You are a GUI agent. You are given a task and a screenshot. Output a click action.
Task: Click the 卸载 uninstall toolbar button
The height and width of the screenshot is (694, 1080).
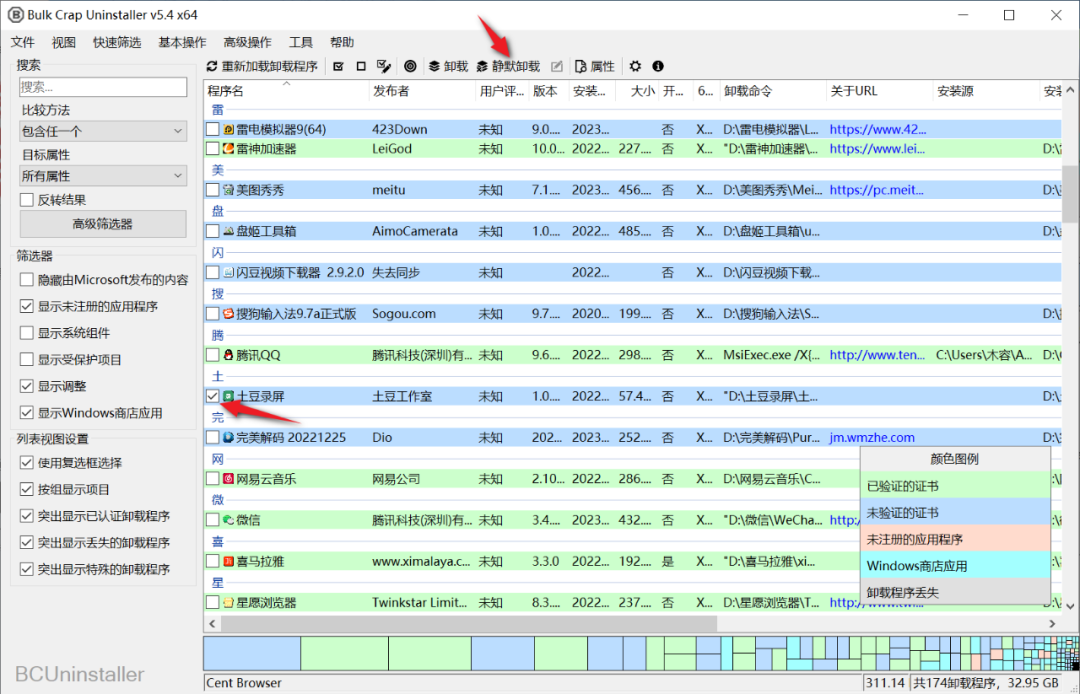tap(448, 66)
